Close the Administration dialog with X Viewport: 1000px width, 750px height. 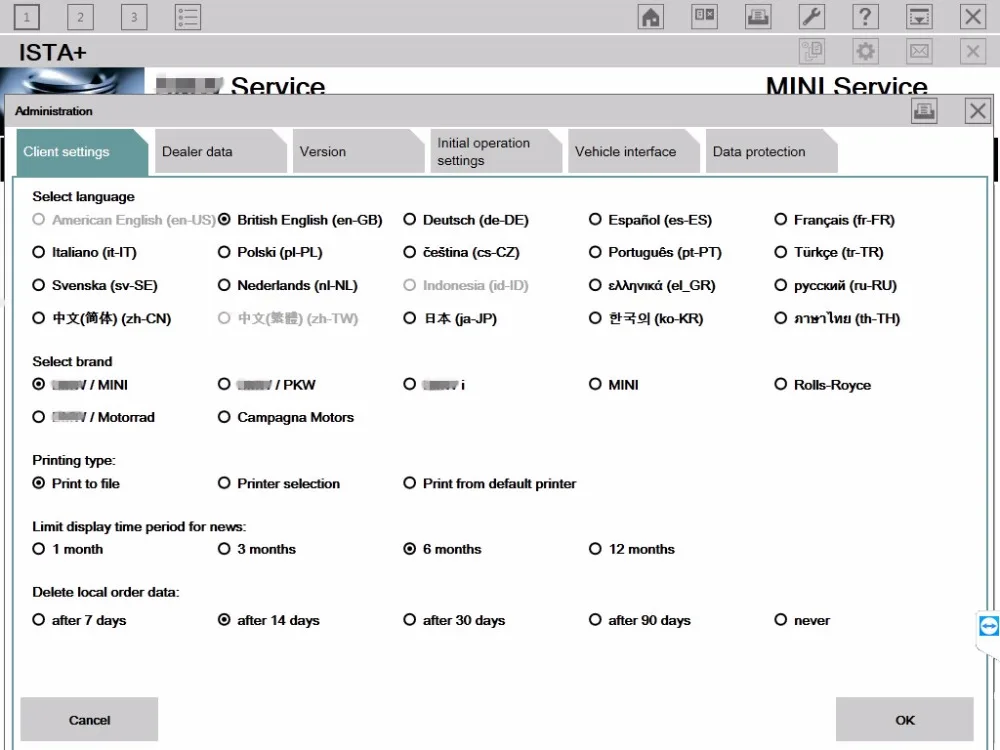[978, 111]
